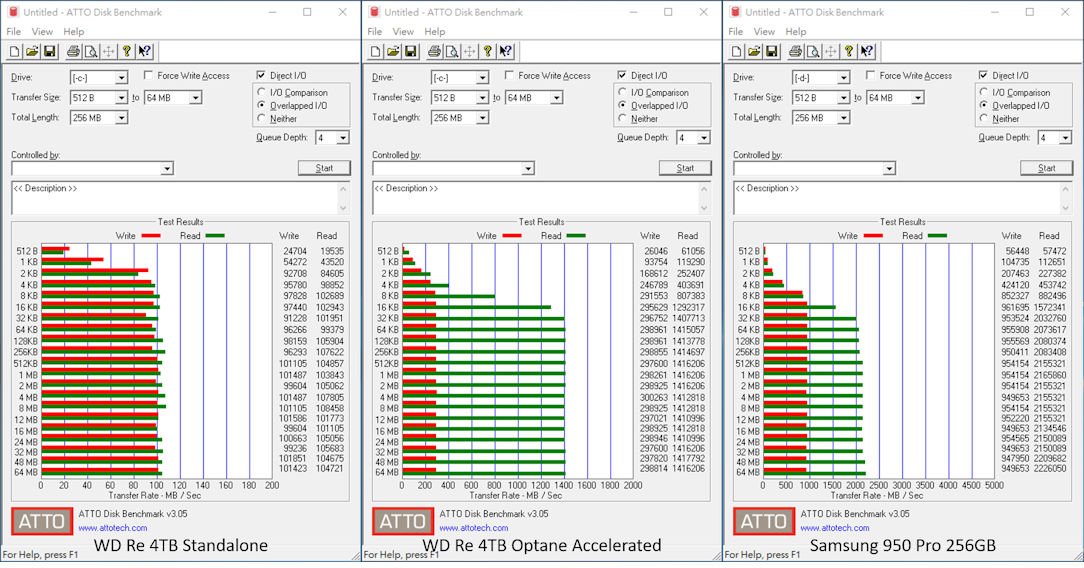Select the Neither radio in the right window
The image size is (1084, 568).
(984, 118)
